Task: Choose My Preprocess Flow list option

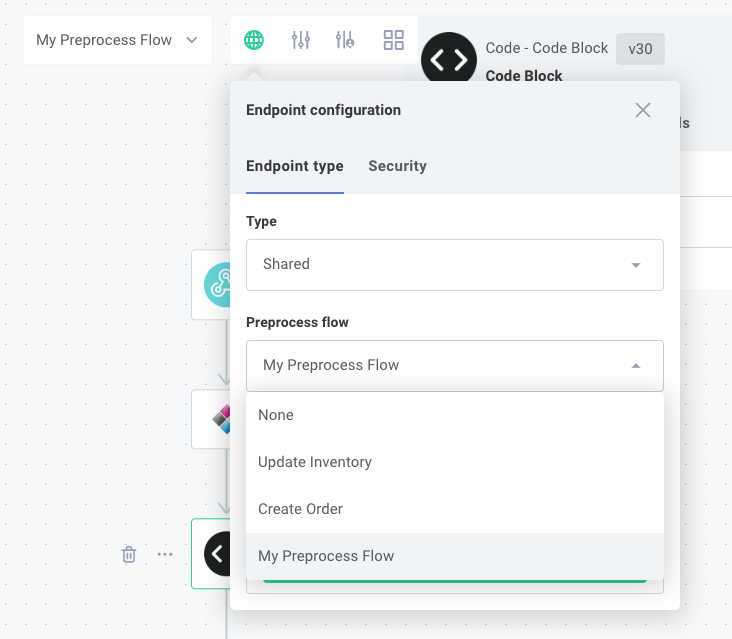Action: pos(455,556)
